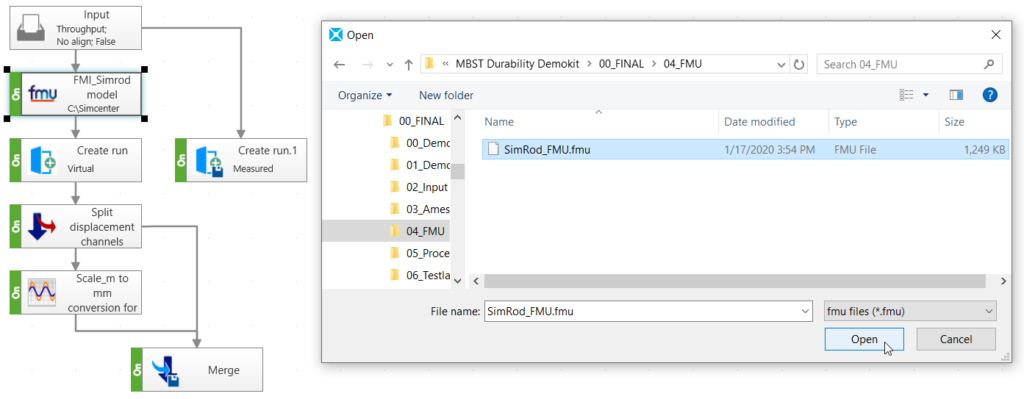Image resolution: width=1024 pixels, height=399 pixels.
Task: Click the Open button
Action: pos(864,340)
